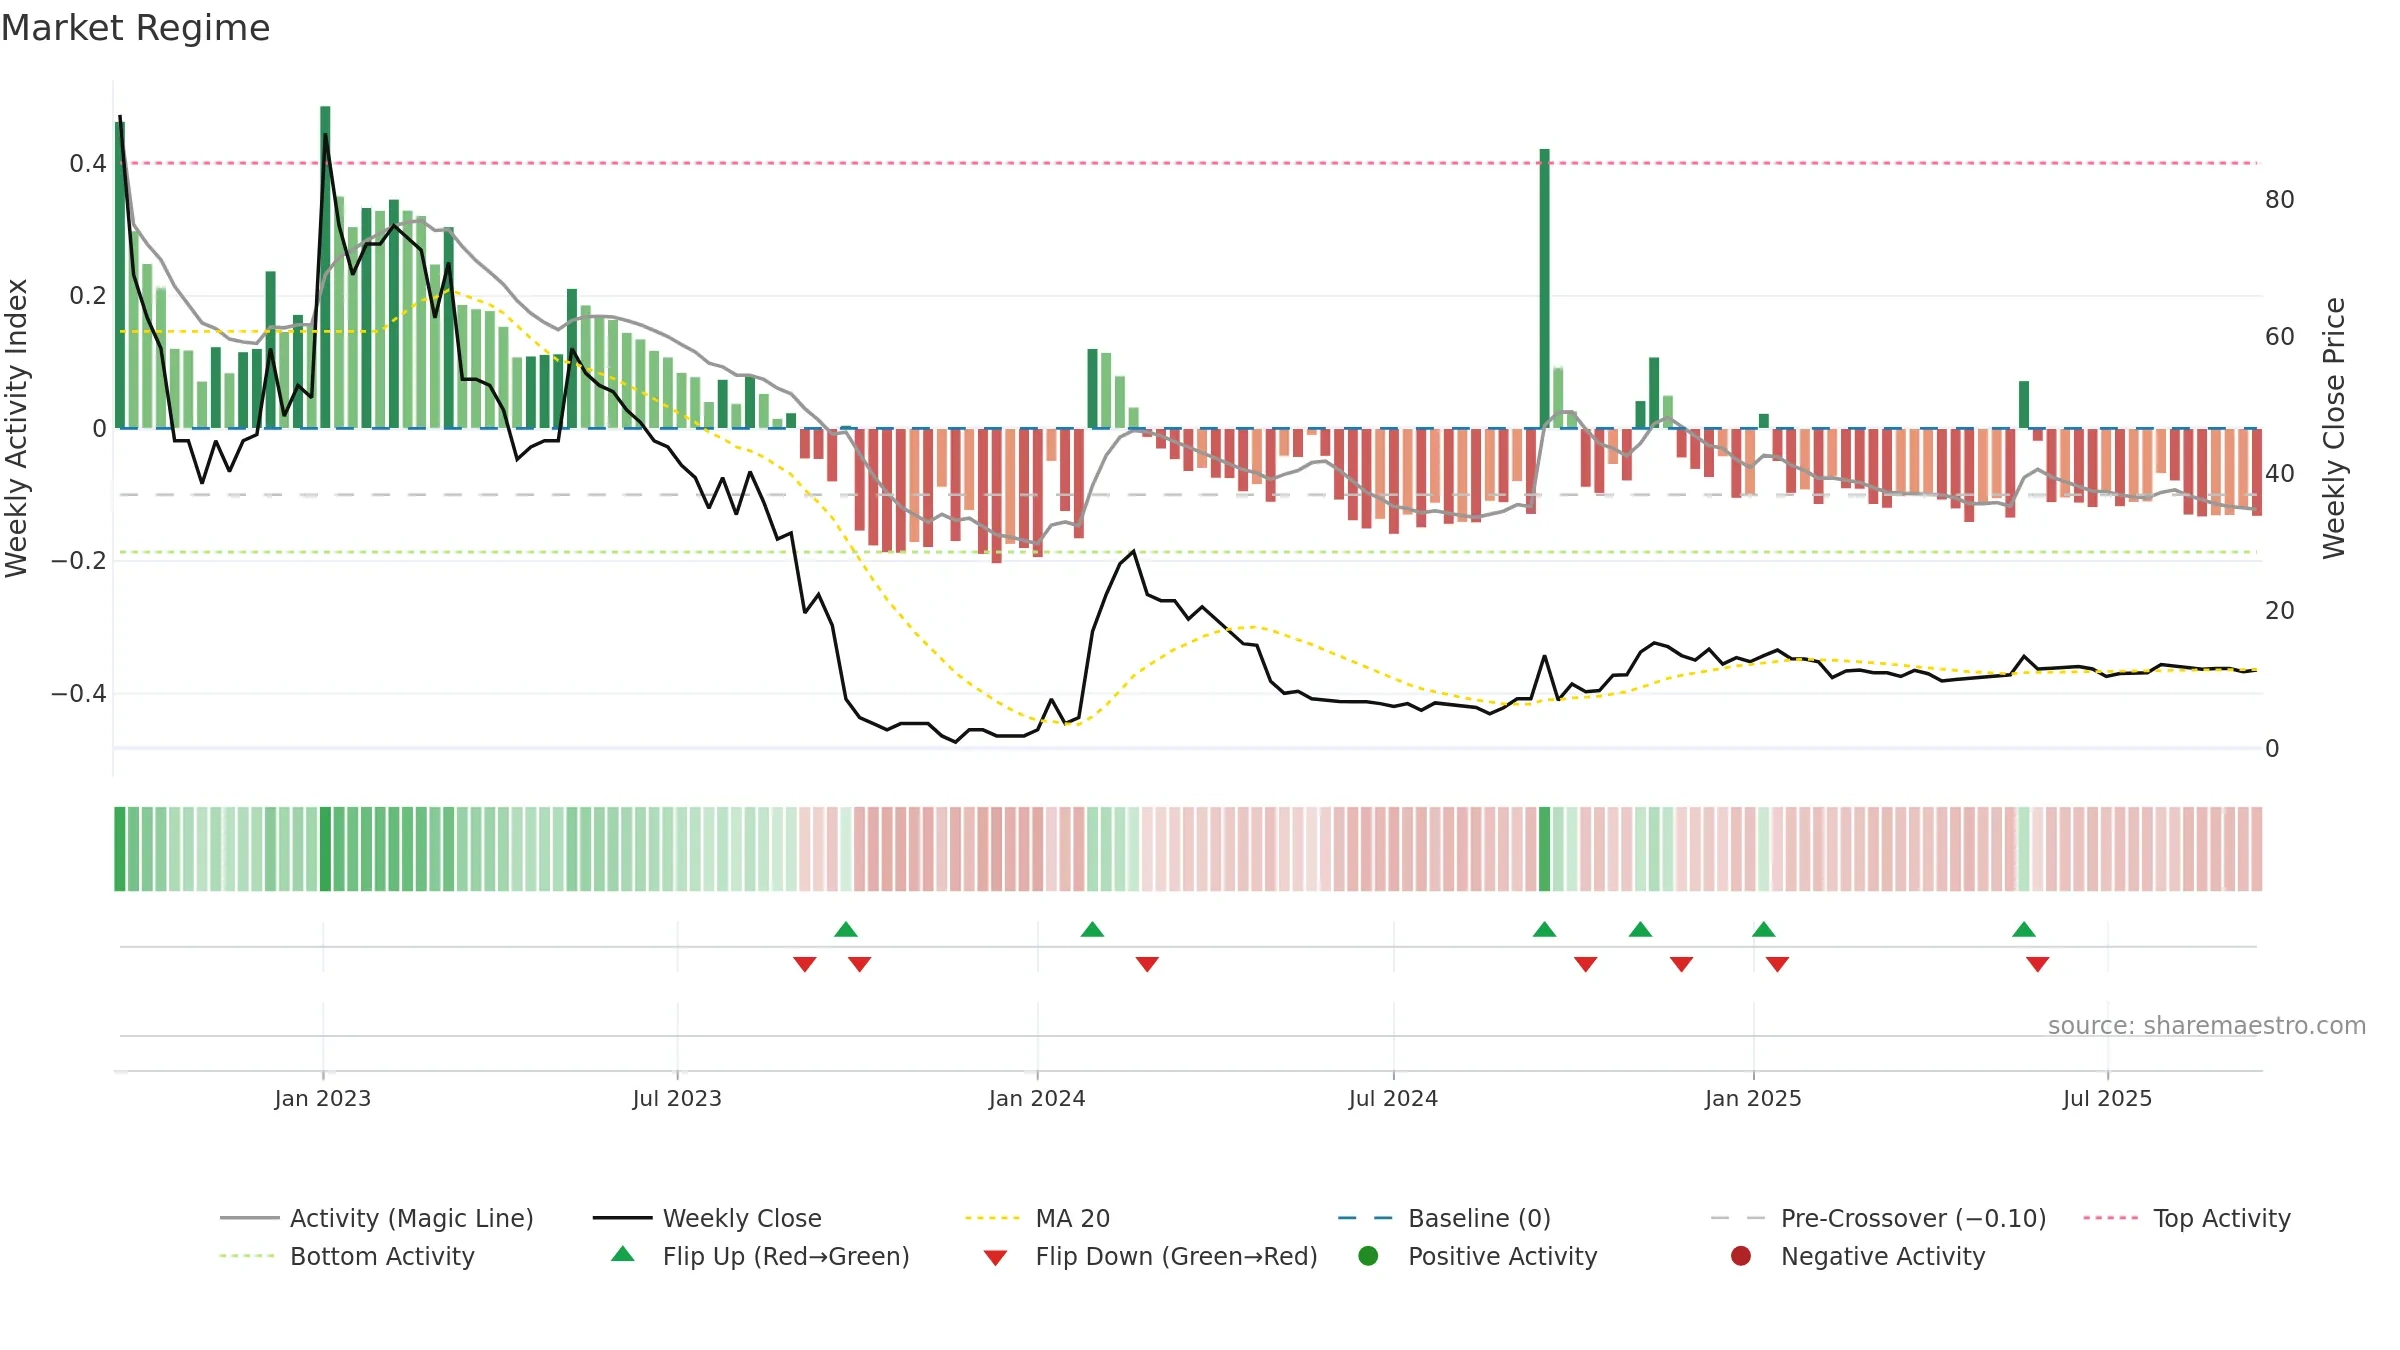Click the Weekly Activity Index axis title
Screen dimensions: 2400x1350
(17, 428)
